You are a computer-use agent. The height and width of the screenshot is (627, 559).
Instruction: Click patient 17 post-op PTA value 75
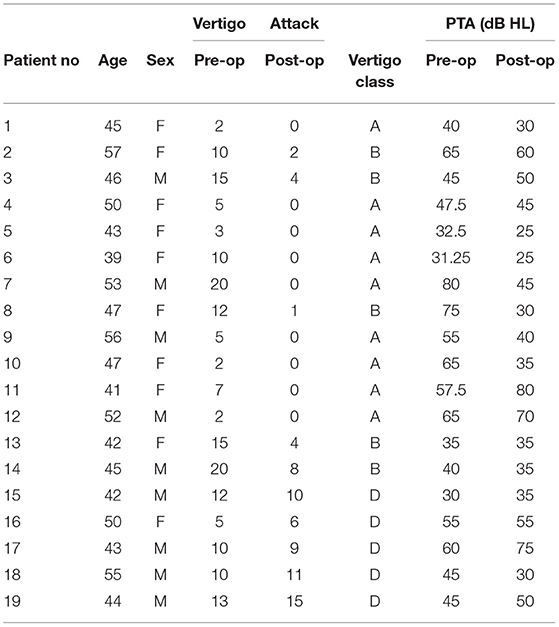point(525,548)
